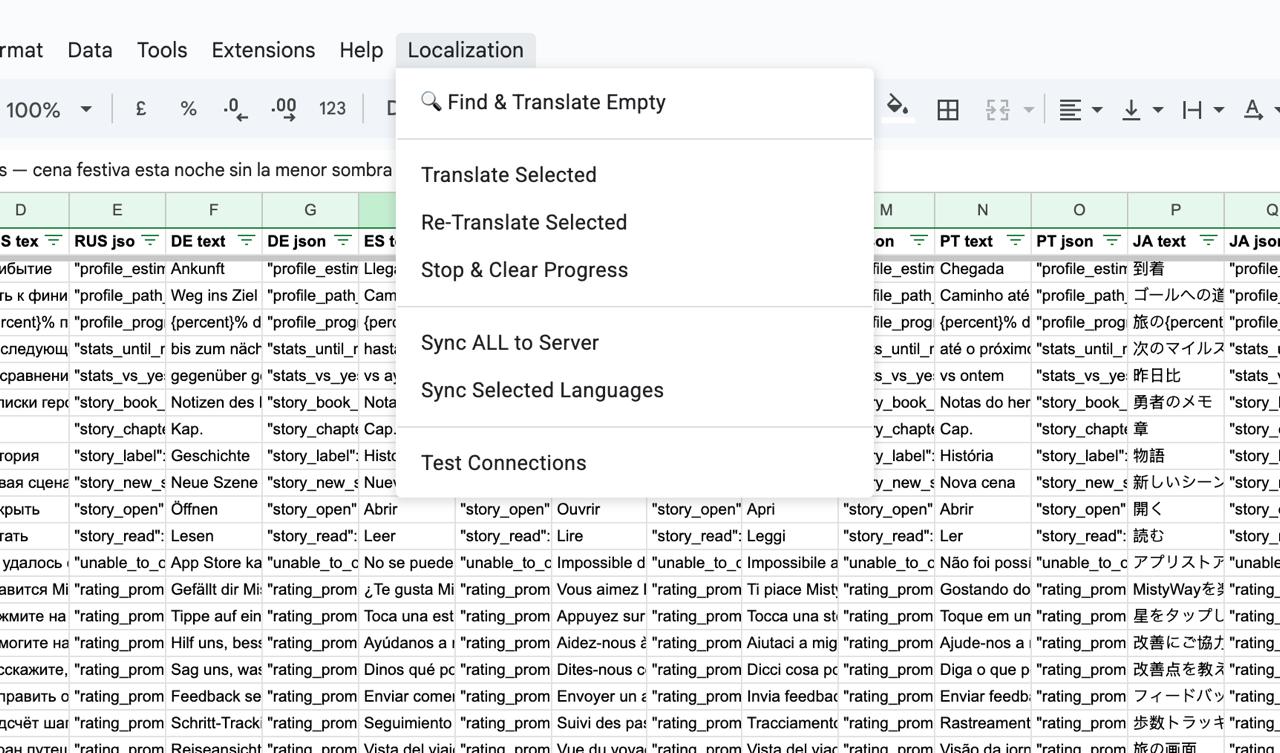Open filter for PT json column
This screenshot has height=753, width=1280.
pos(1111,241)
